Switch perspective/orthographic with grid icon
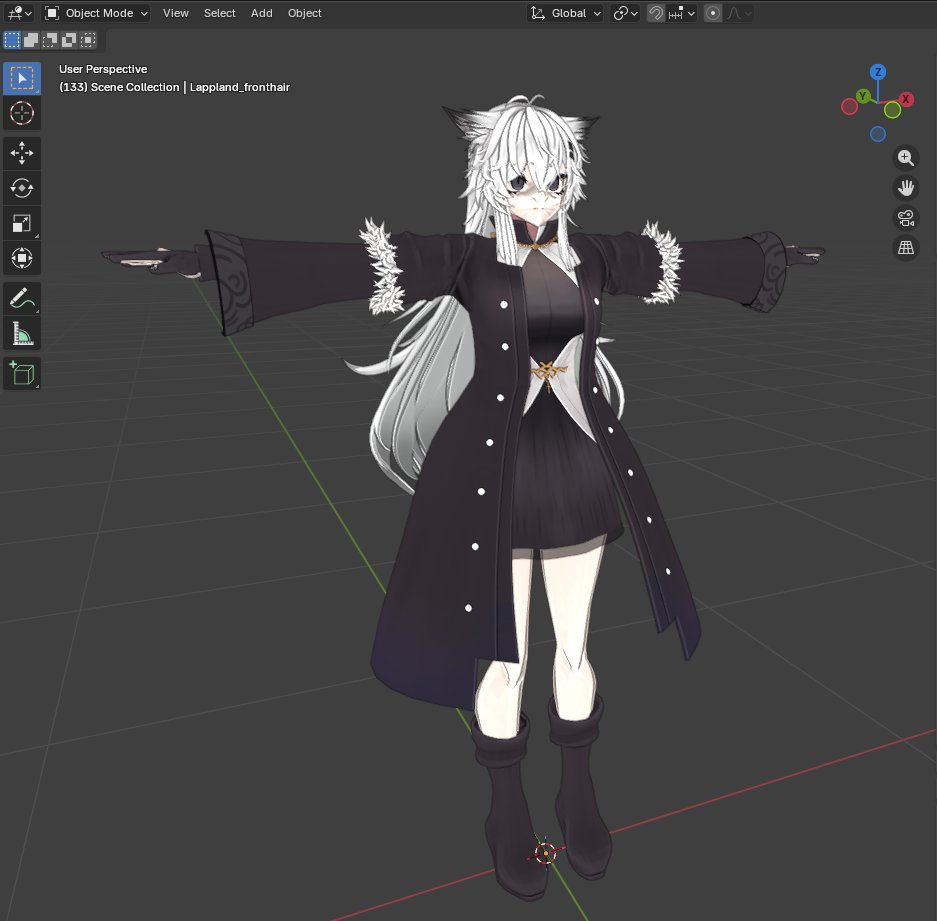 906,247
